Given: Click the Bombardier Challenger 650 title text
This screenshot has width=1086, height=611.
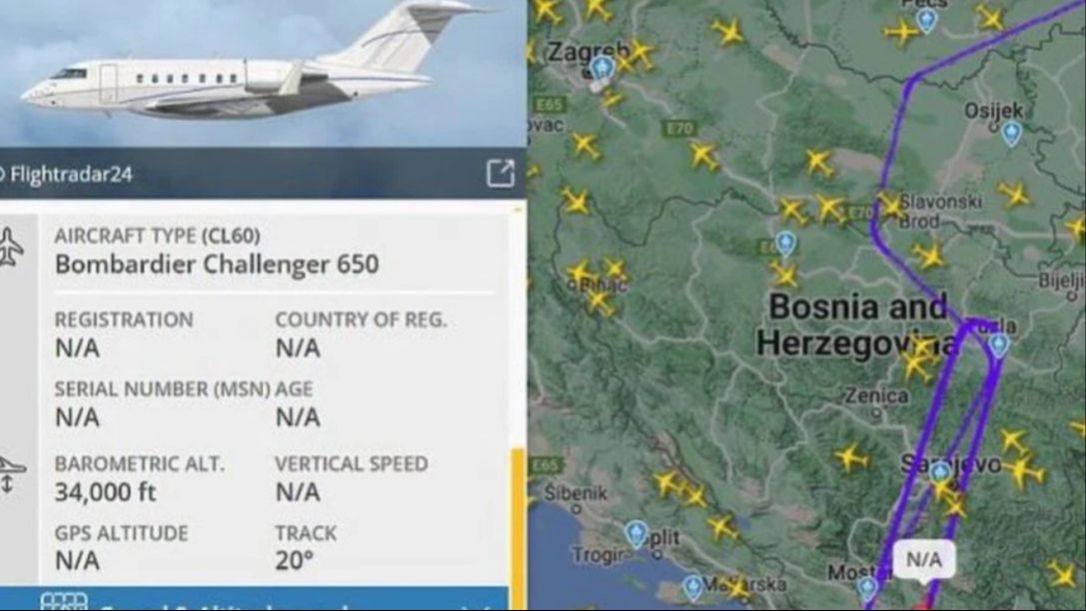Looking at the screenshot, I should (217, 264).
